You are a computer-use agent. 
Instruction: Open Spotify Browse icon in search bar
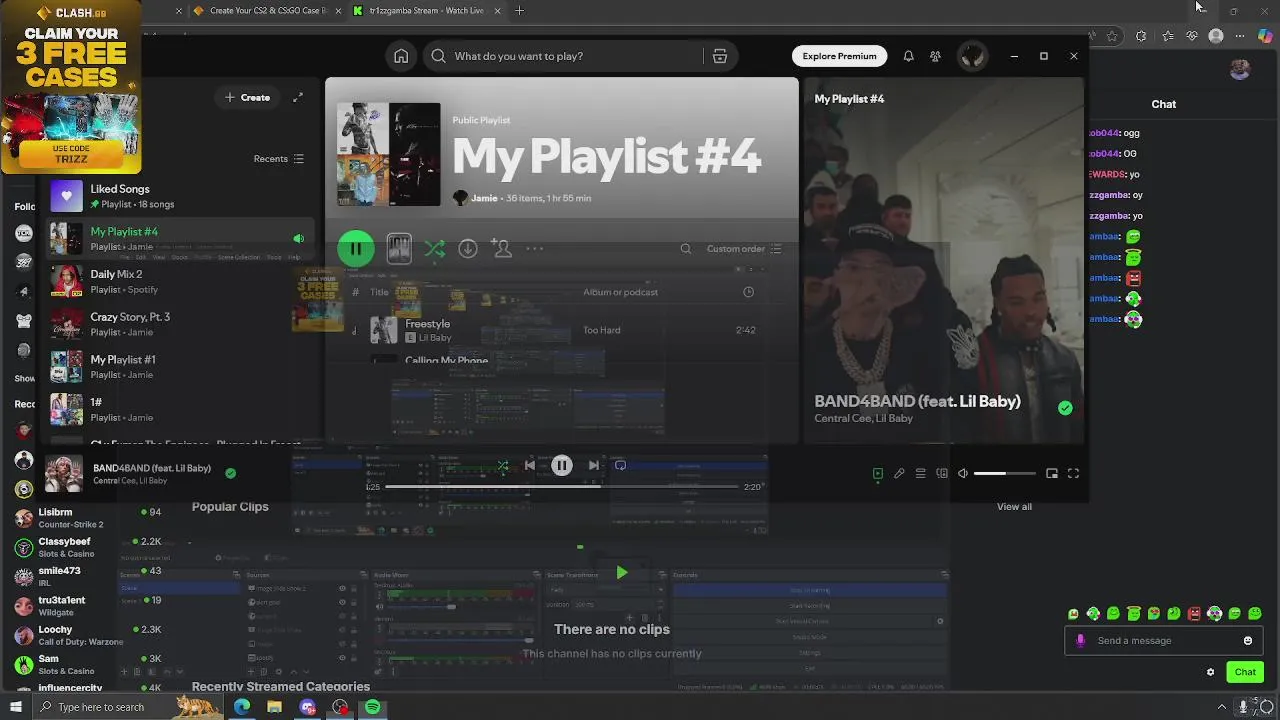(x=720, y=56)
